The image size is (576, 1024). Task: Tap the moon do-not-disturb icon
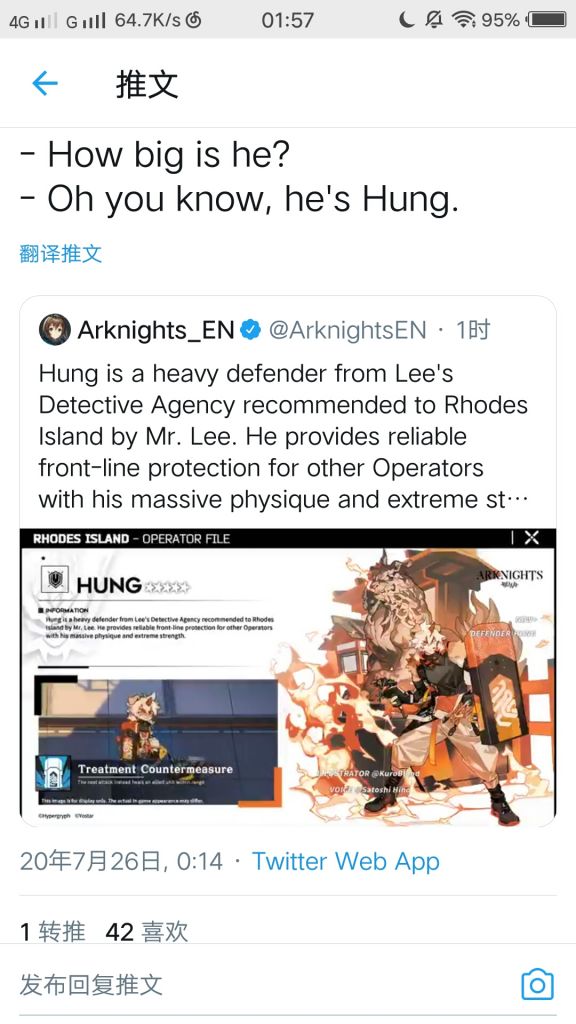[x=406, y=20]
